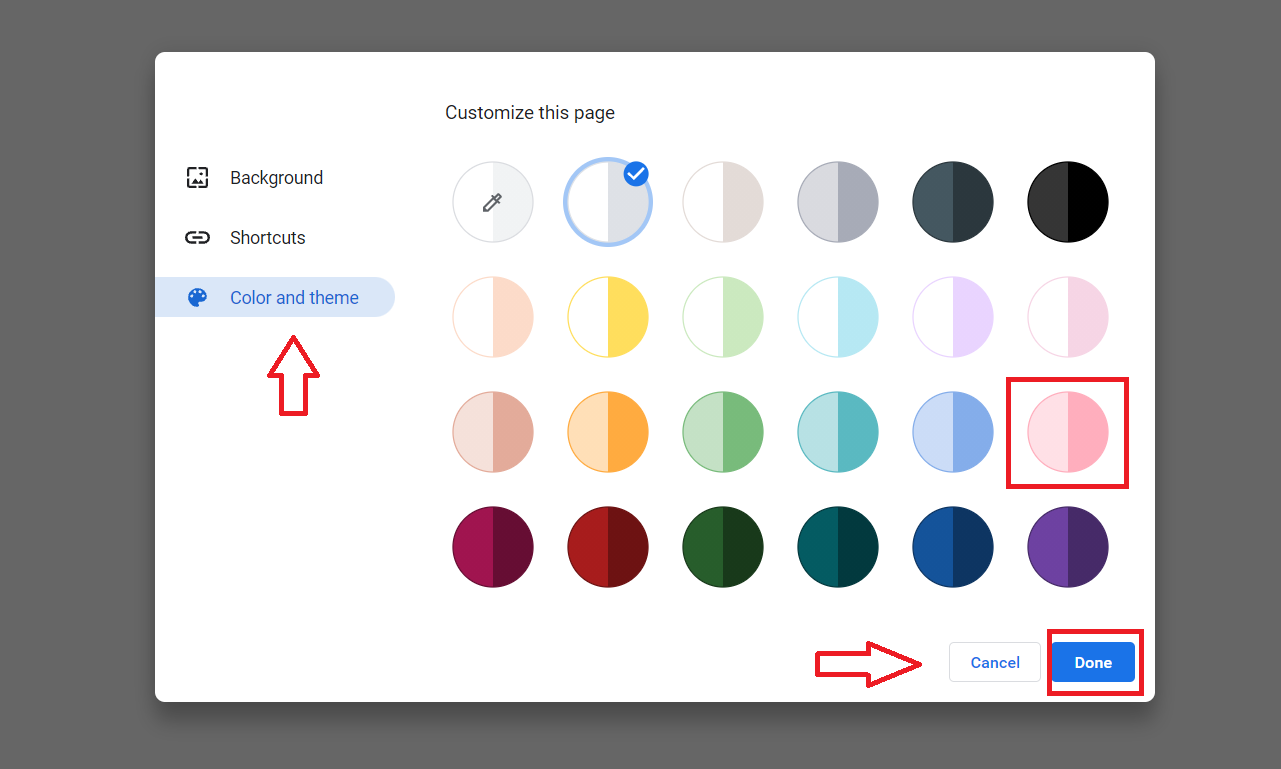Click the Shortcuts link icon
The image size is (1281, 769).
[x=197, y=238]
